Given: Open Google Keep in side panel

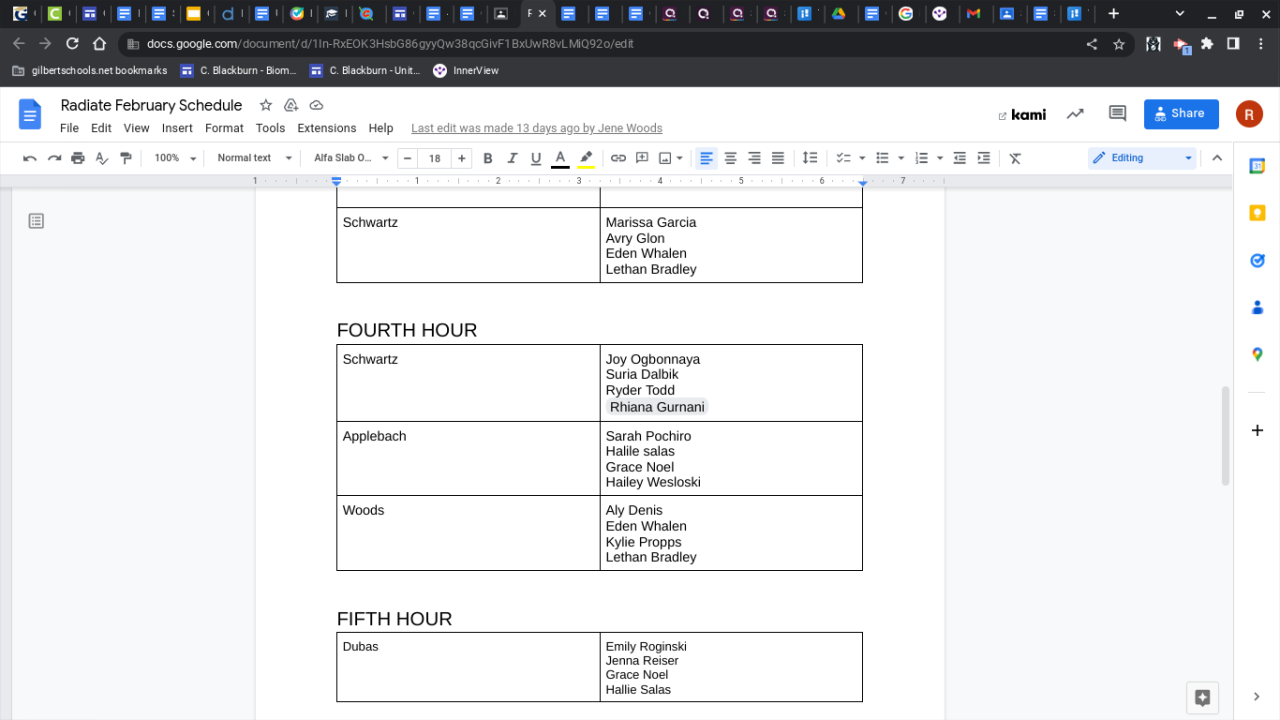Looking at the screenshot, I should coord(1257,212).
